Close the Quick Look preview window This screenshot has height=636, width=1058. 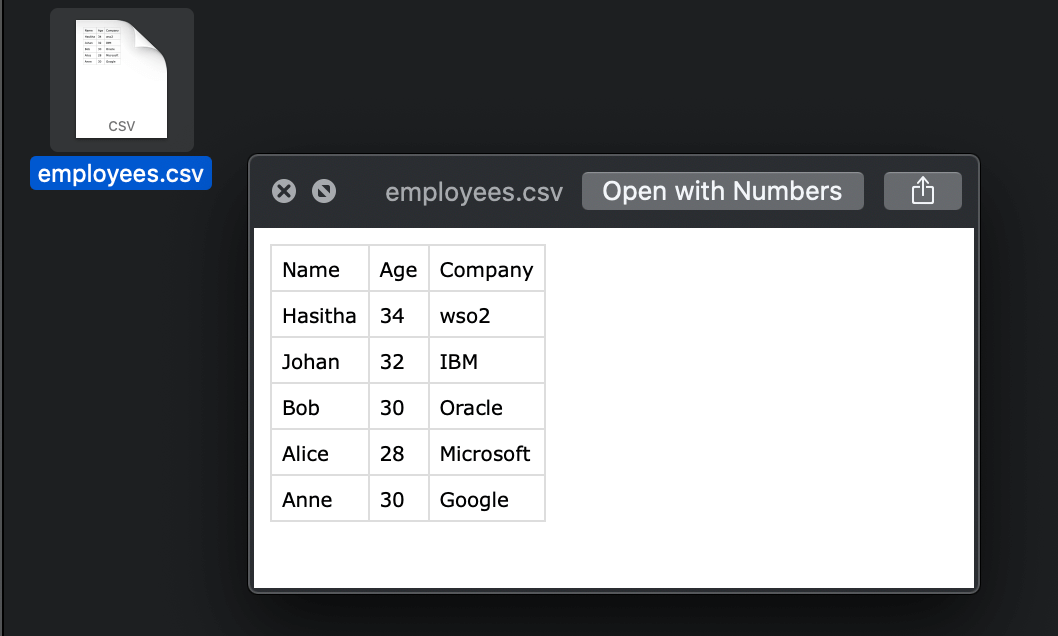click(284, 192)
